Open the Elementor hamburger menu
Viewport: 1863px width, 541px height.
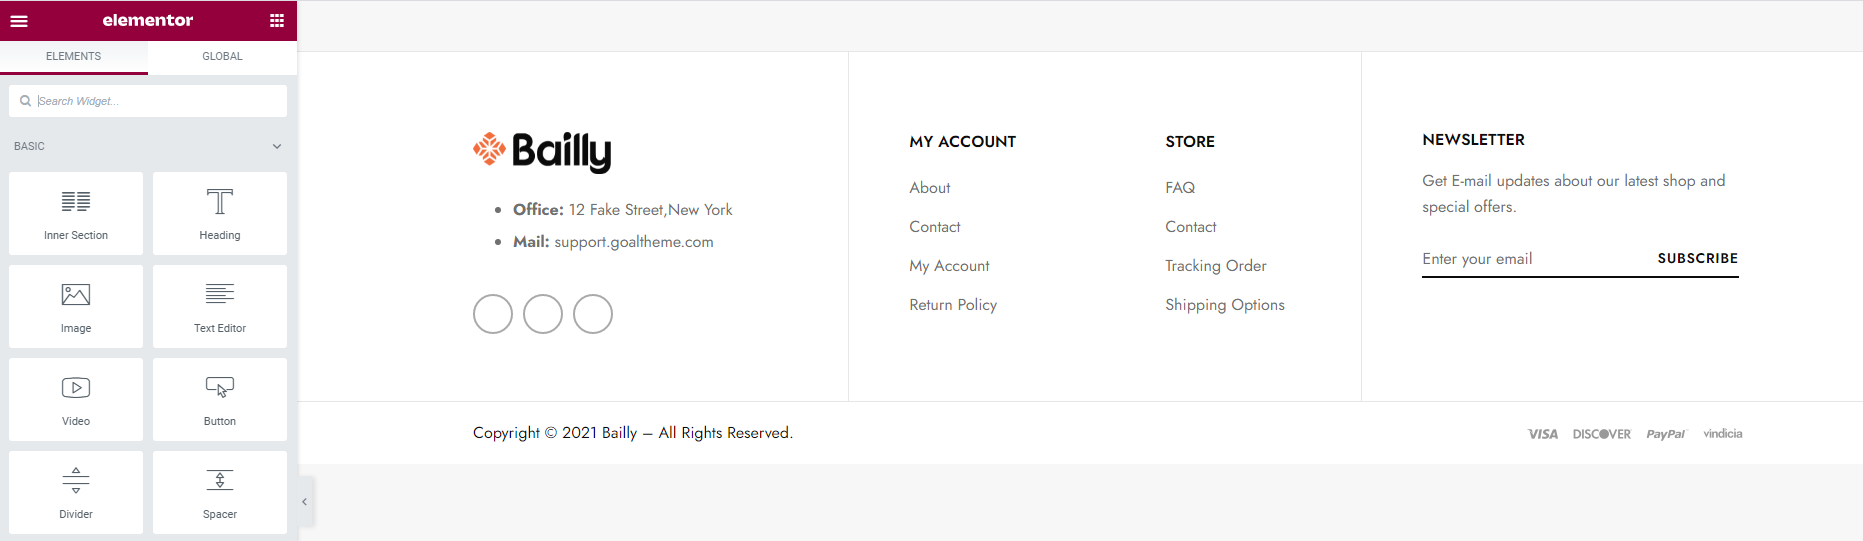coord(19,20)
